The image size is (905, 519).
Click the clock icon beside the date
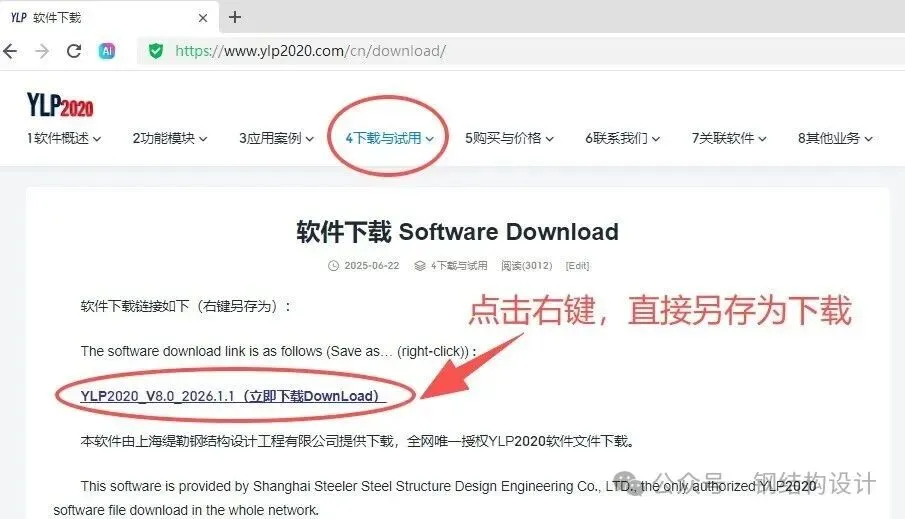(x=334, y=266)
